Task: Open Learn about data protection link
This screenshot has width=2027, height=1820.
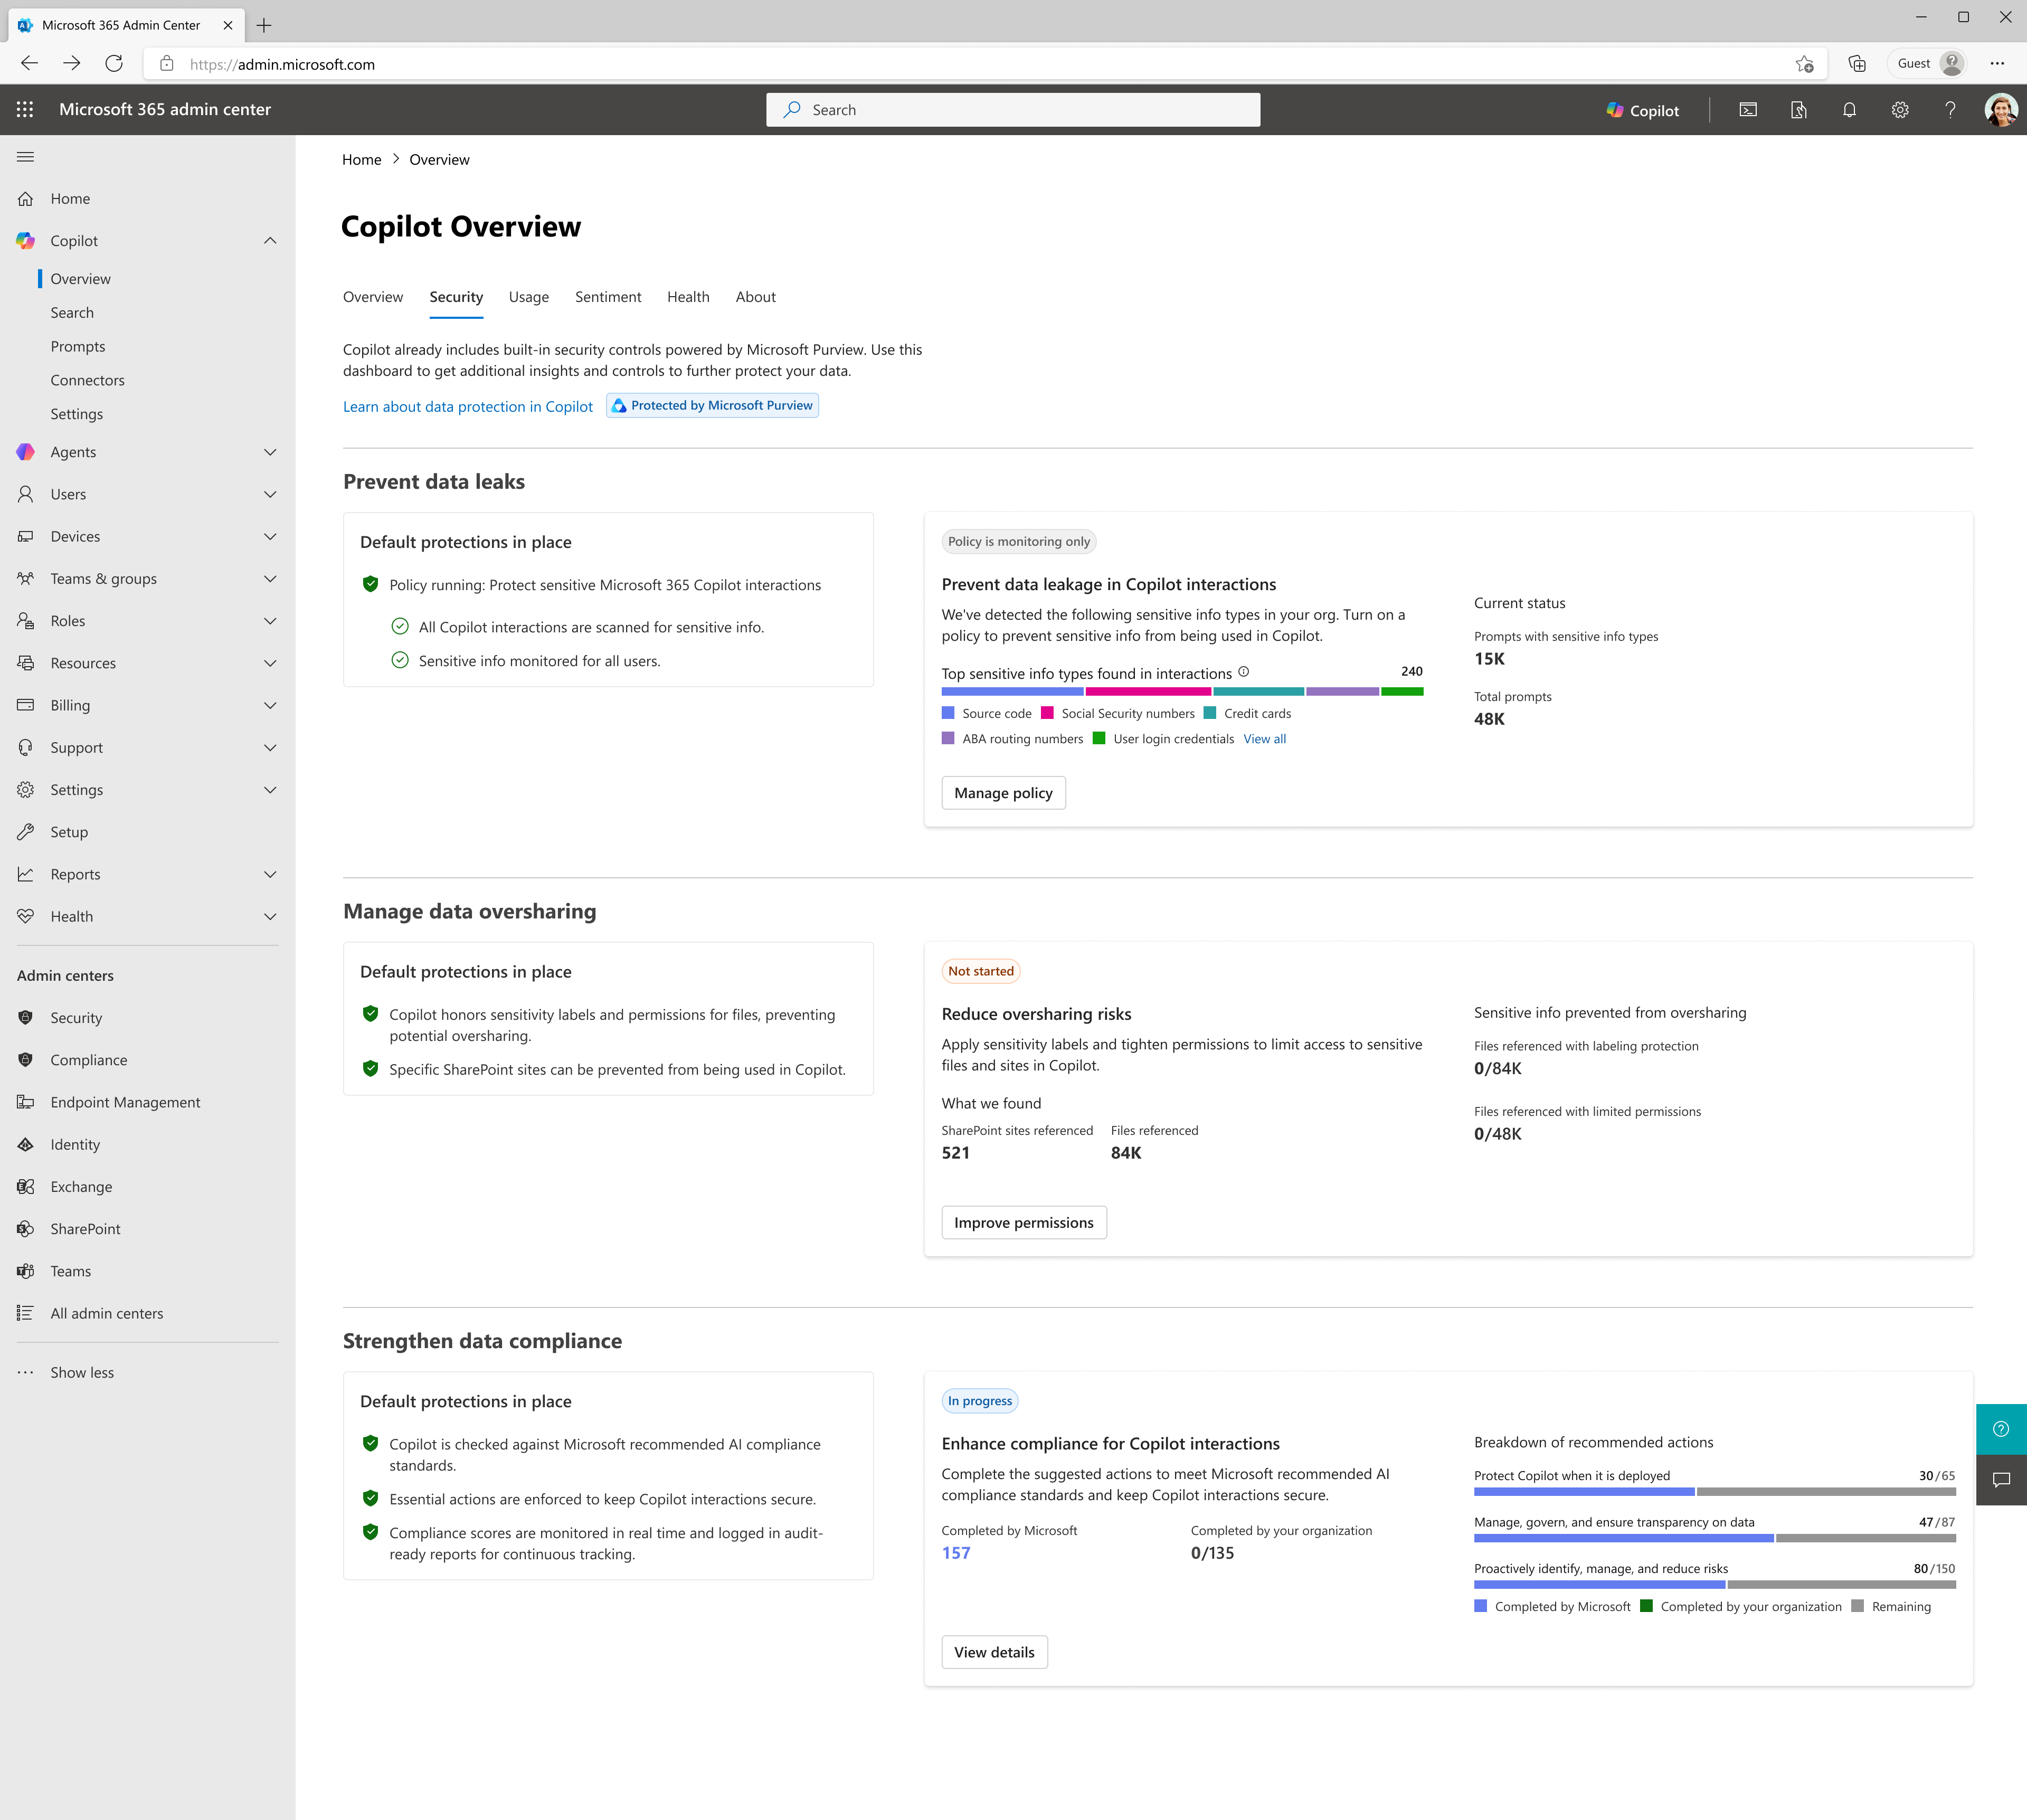Action: coord(467,407)
